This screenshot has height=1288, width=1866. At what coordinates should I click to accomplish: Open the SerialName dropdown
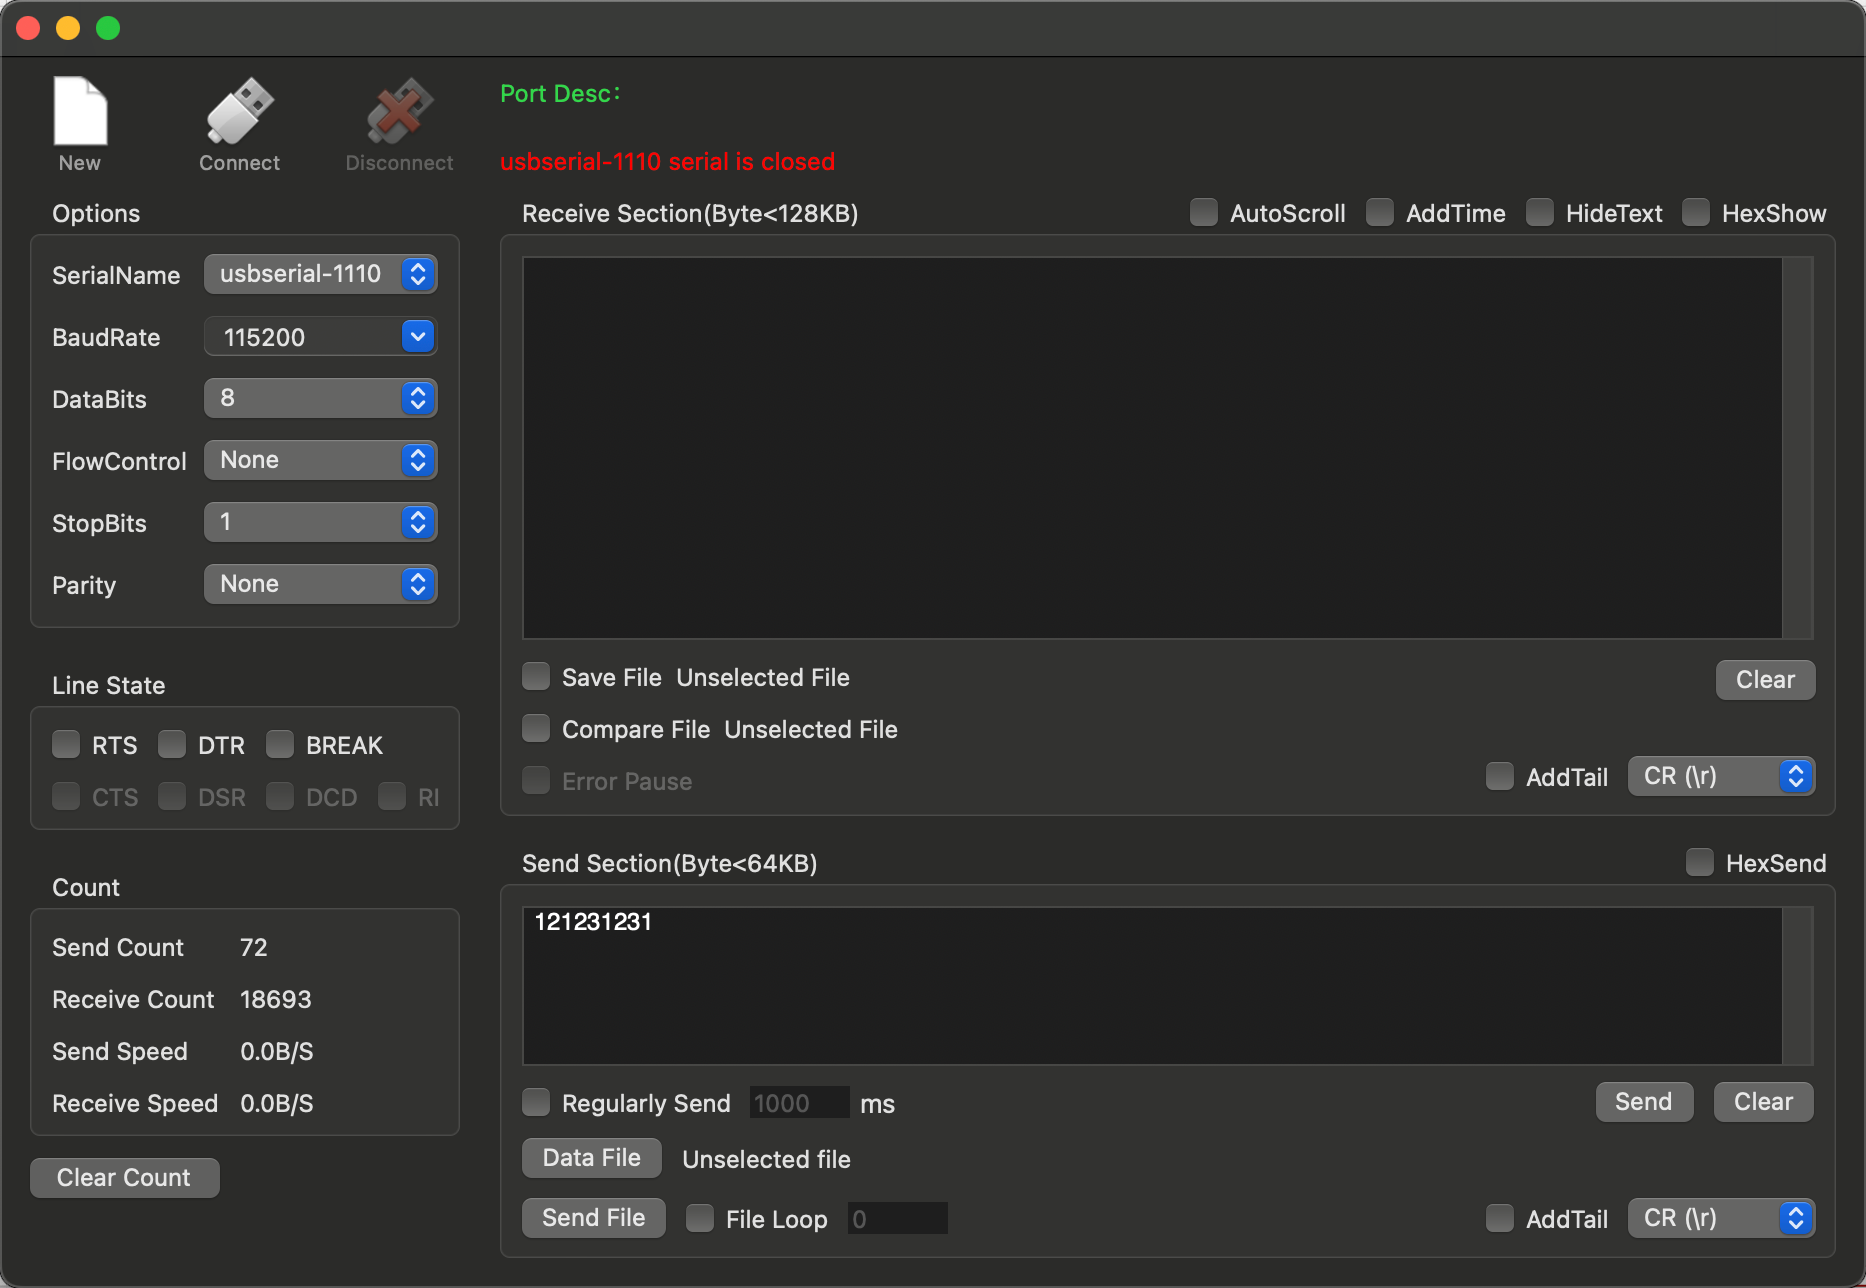click(x=320, y=274)
